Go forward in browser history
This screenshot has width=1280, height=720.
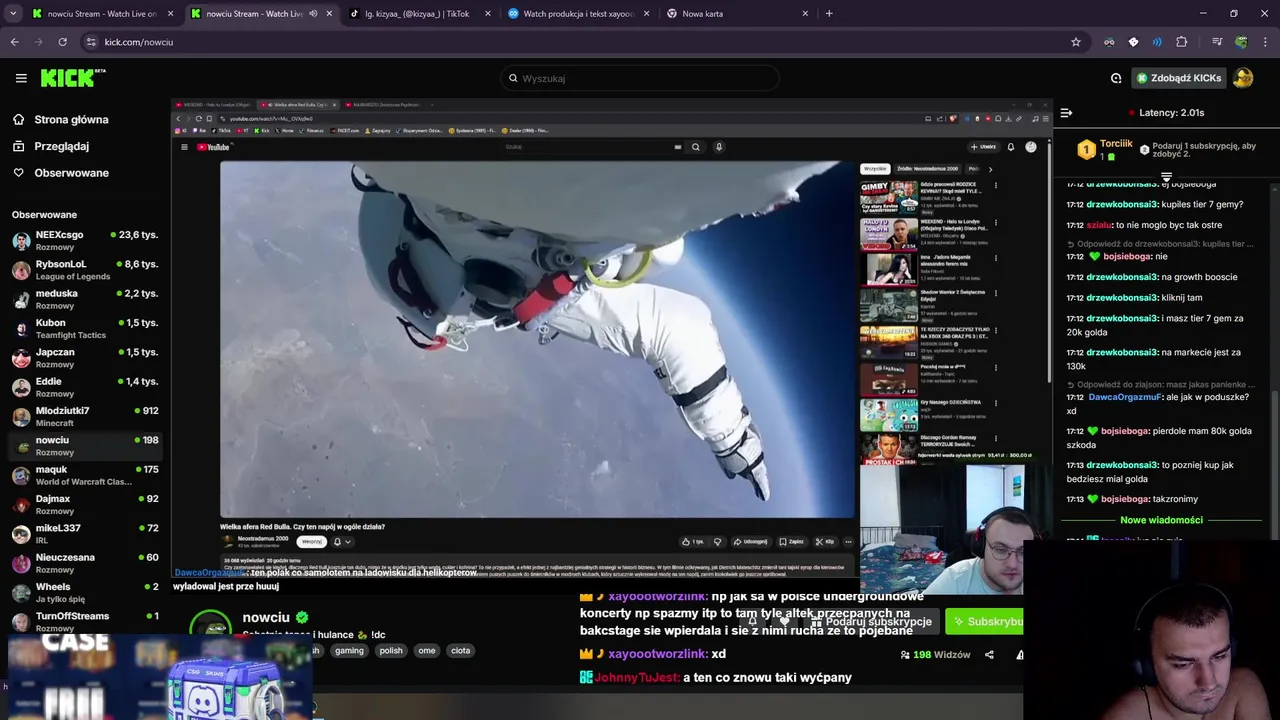point(38,42)
